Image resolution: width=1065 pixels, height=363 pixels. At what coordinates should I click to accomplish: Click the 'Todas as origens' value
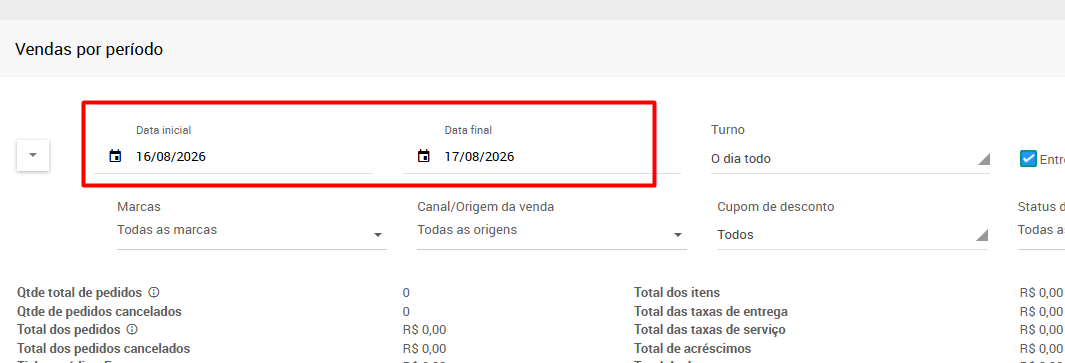[467, 230]
